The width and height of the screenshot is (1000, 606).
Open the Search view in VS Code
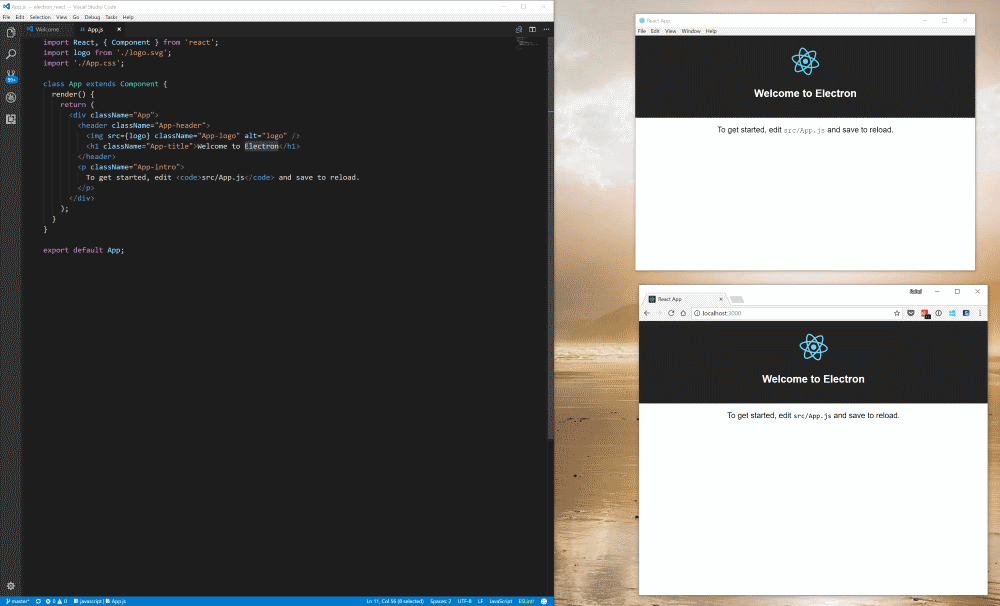coord(11,54)
